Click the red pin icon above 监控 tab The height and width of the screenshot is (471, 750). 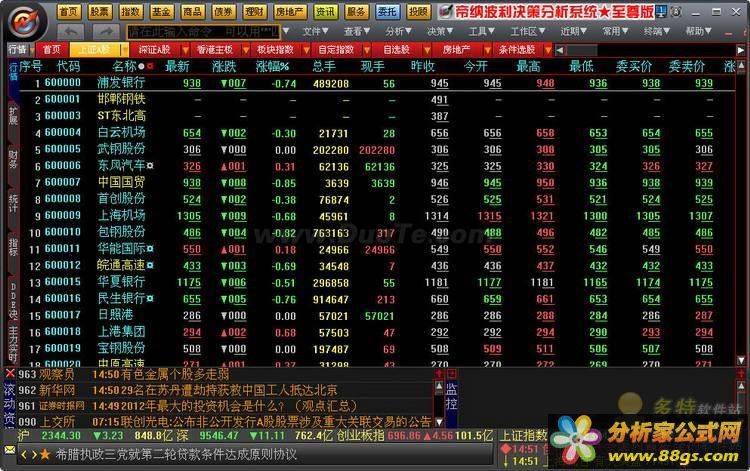451,373
